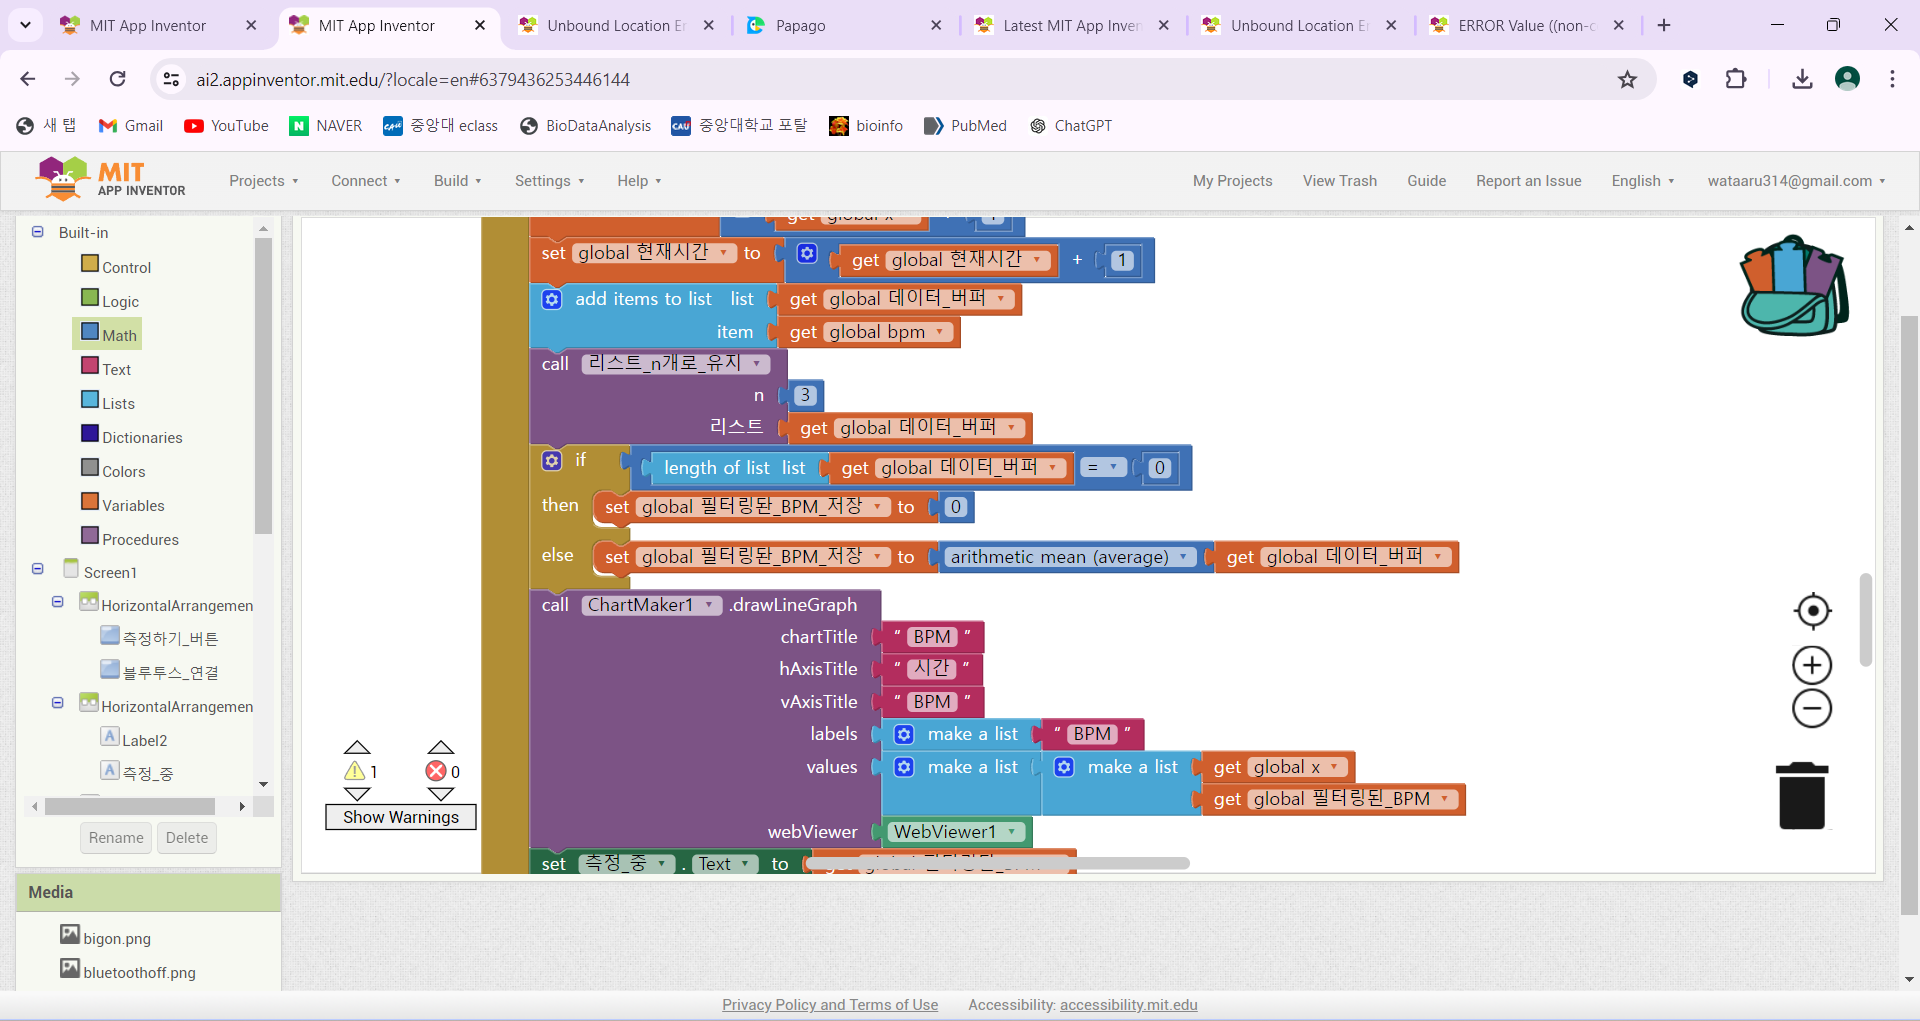1920x1021 pixels.
Task: Collapse the Screen1 tree node
Action: pyautogui.click(x=38, y=569)
